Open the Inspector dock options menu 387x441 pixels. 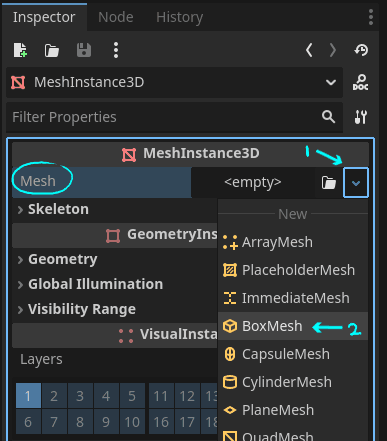[371, 17]
